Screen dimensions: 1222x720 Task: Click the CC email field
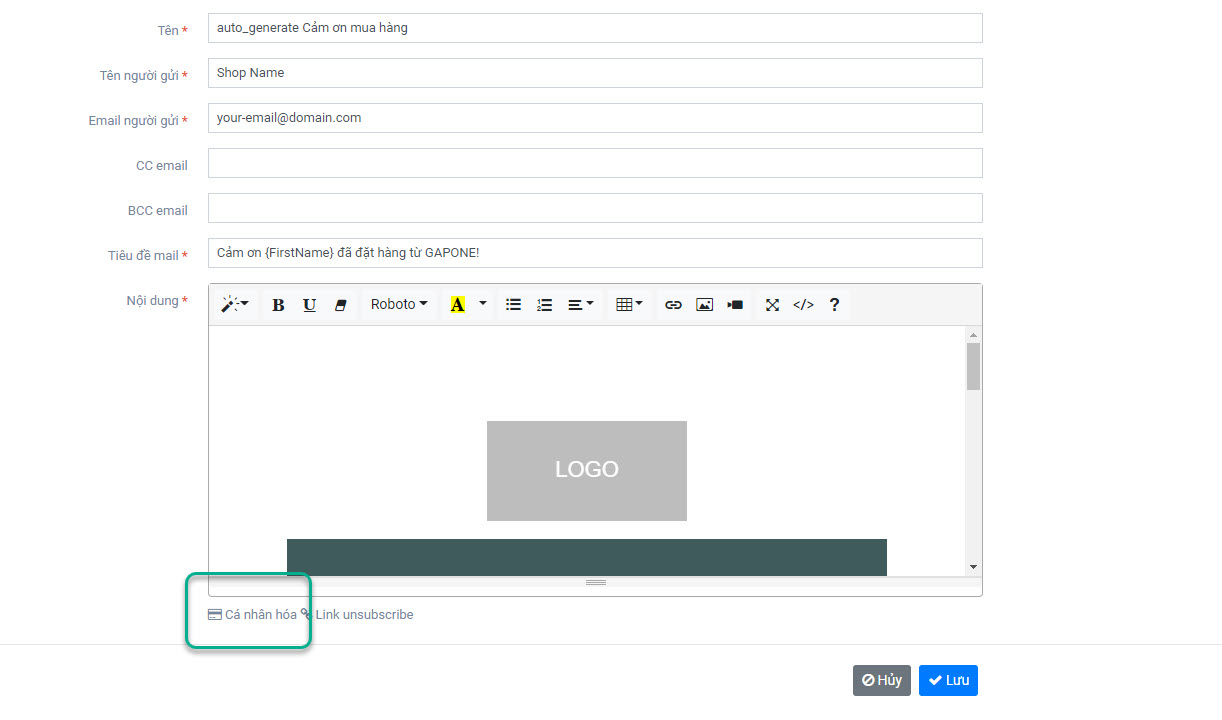coord(595,163)
